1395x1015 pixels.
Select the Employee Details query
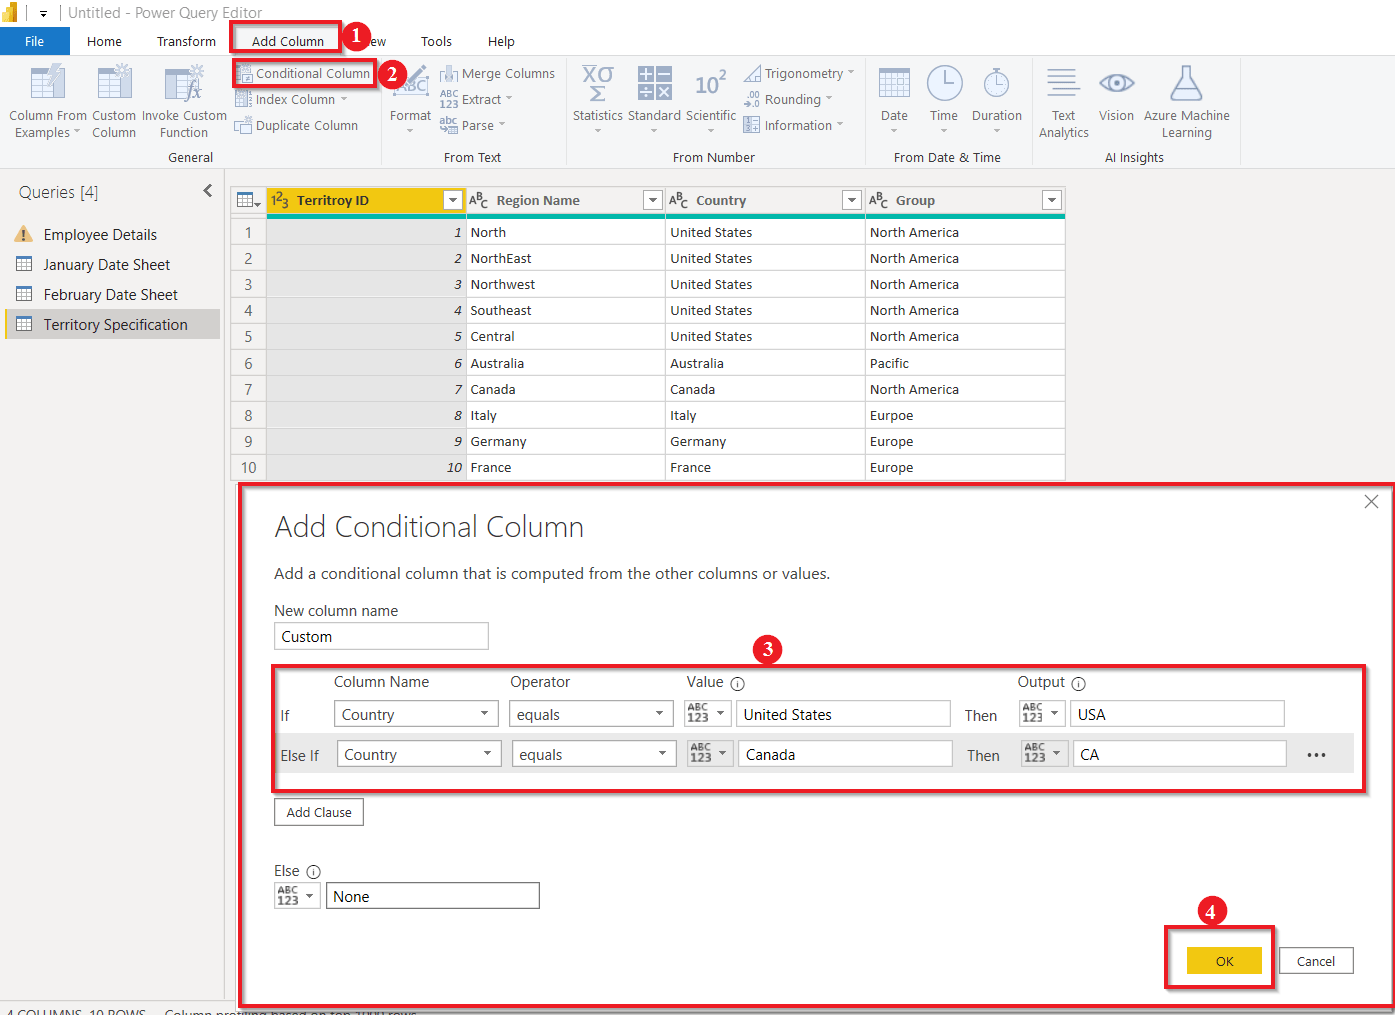coord(99,234)
